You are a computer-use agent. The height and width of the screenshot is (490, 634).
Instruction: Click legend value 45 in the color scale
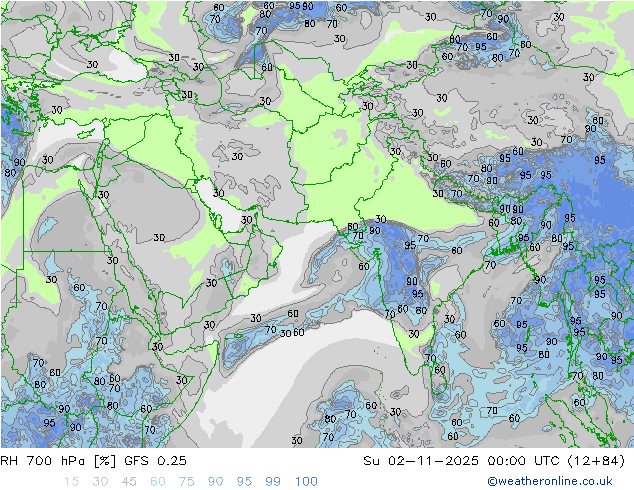[x=129, y=482]
